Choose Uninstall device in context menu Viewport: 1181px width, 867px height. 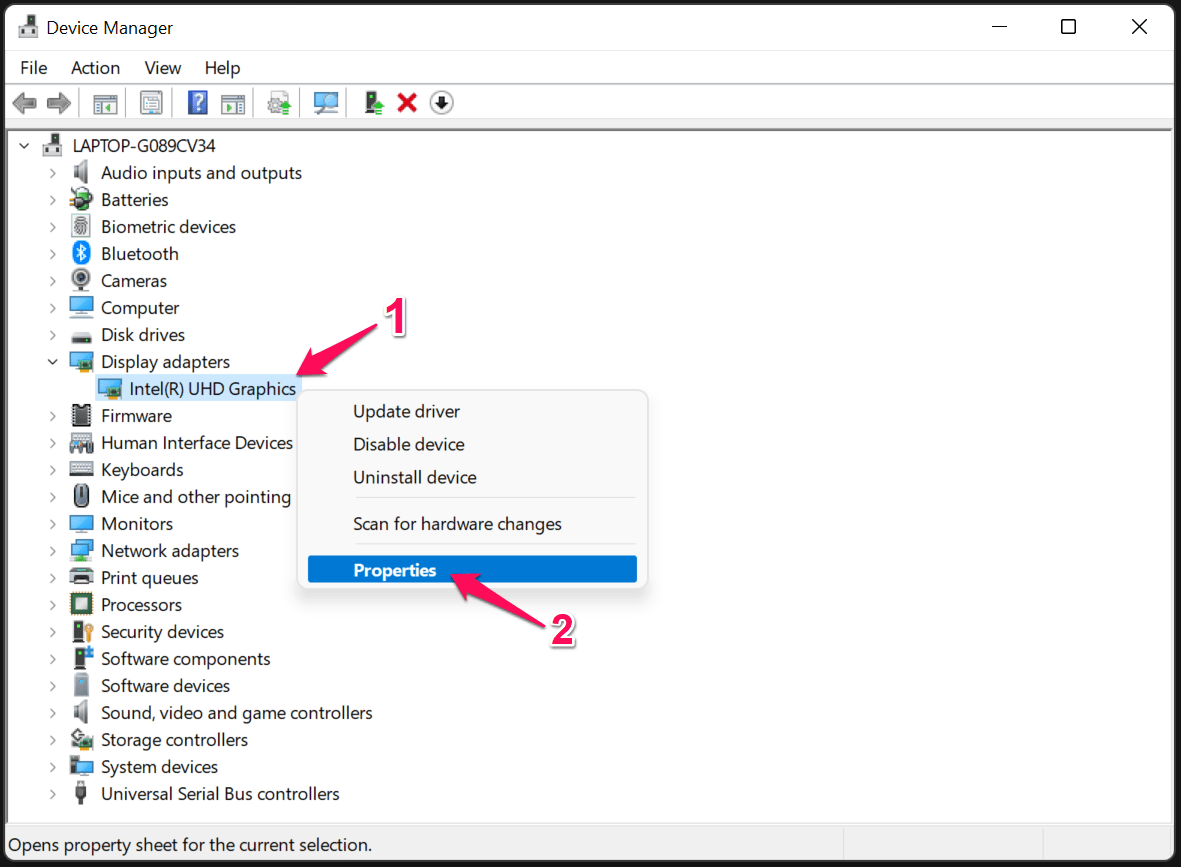pyautogui.click(x=414, y=477)
